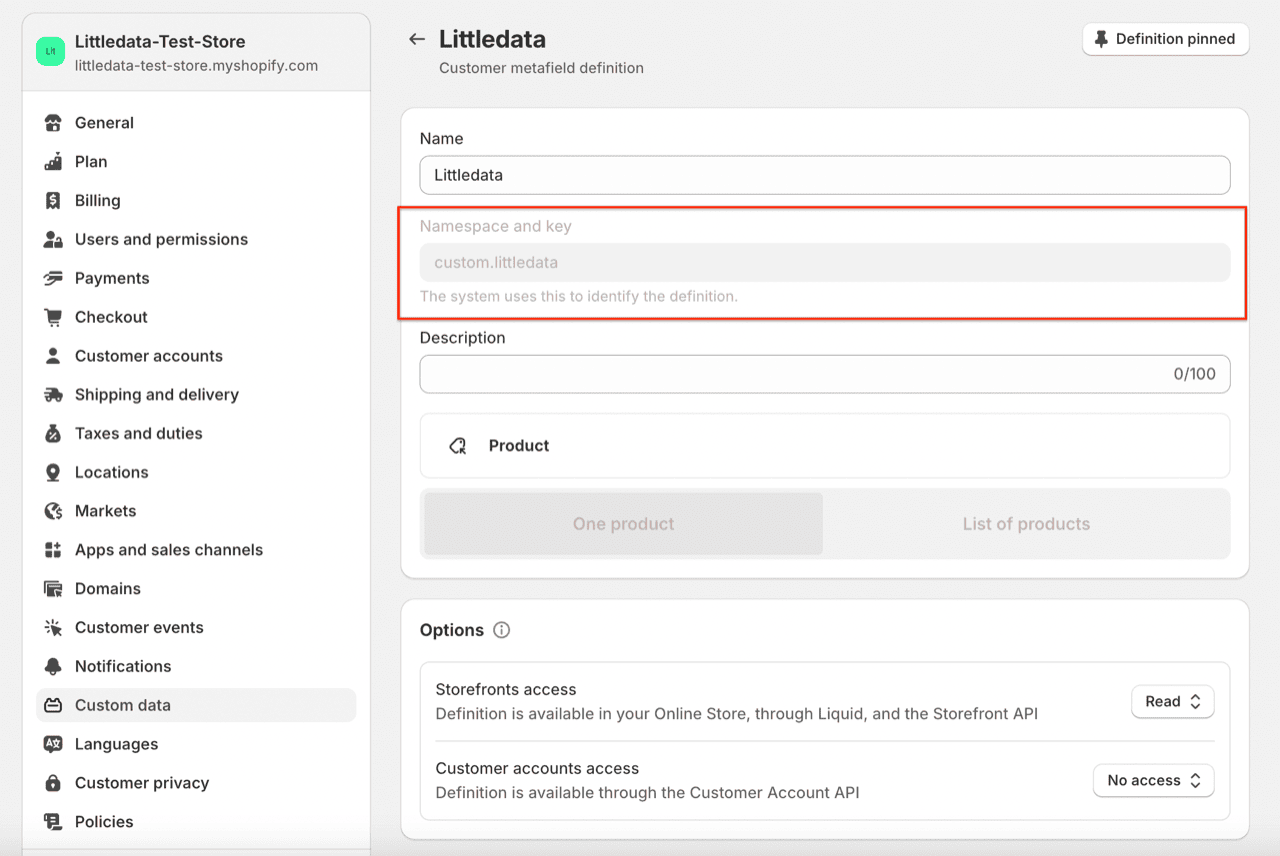Click the Customer privacy lock icon

54,783
